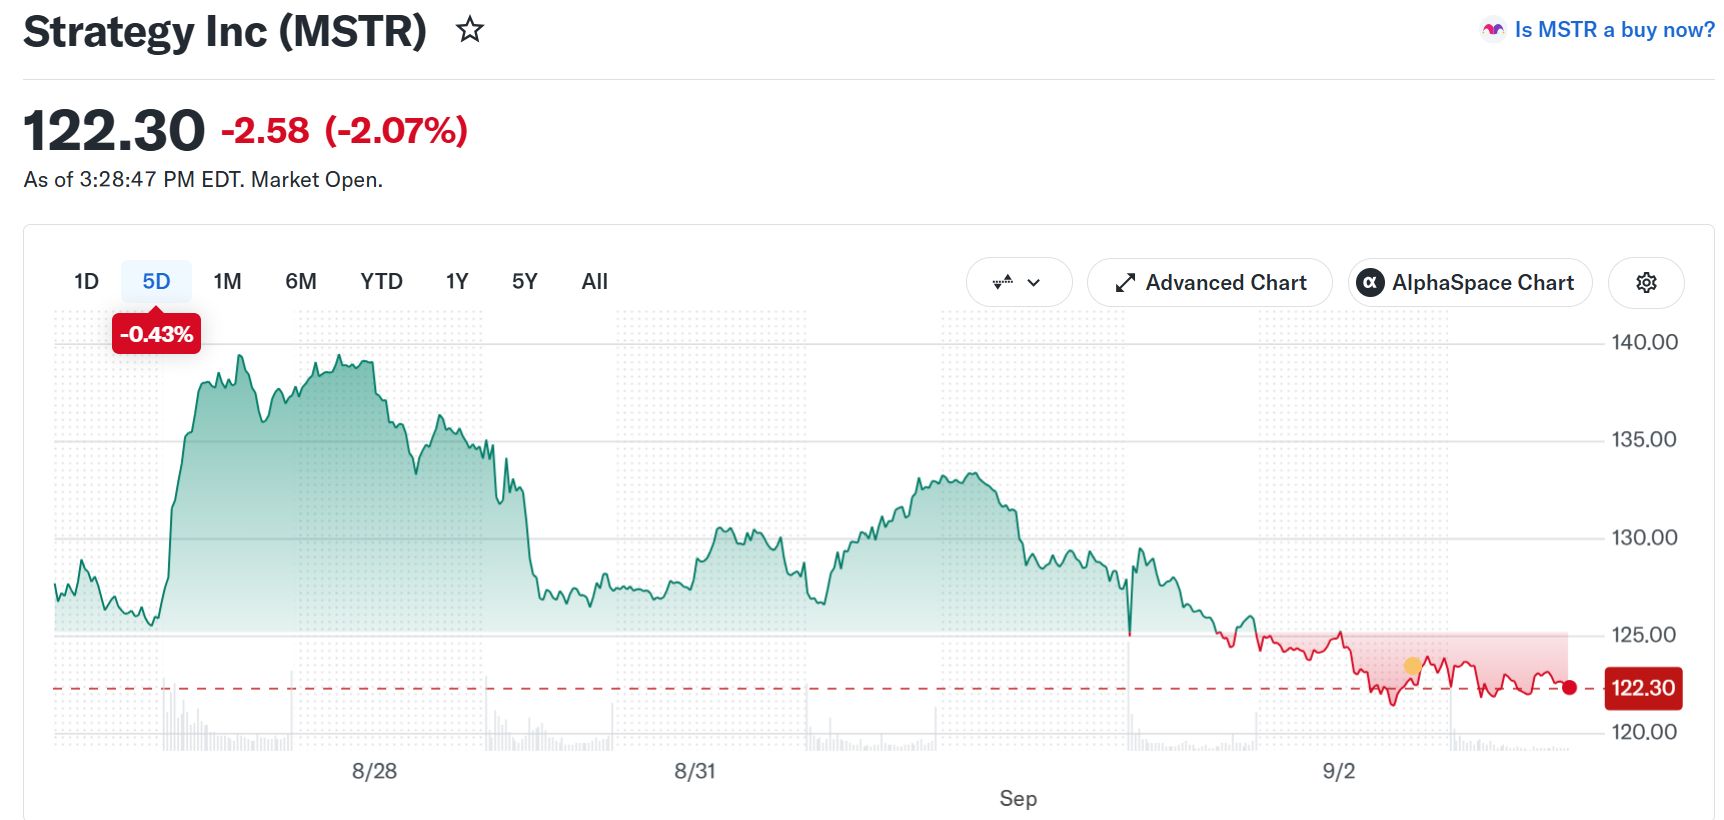1724x820 pixels.
Task: Click the pink logo beside Is MSTR a buy now
Action: tap(1493, 30)
